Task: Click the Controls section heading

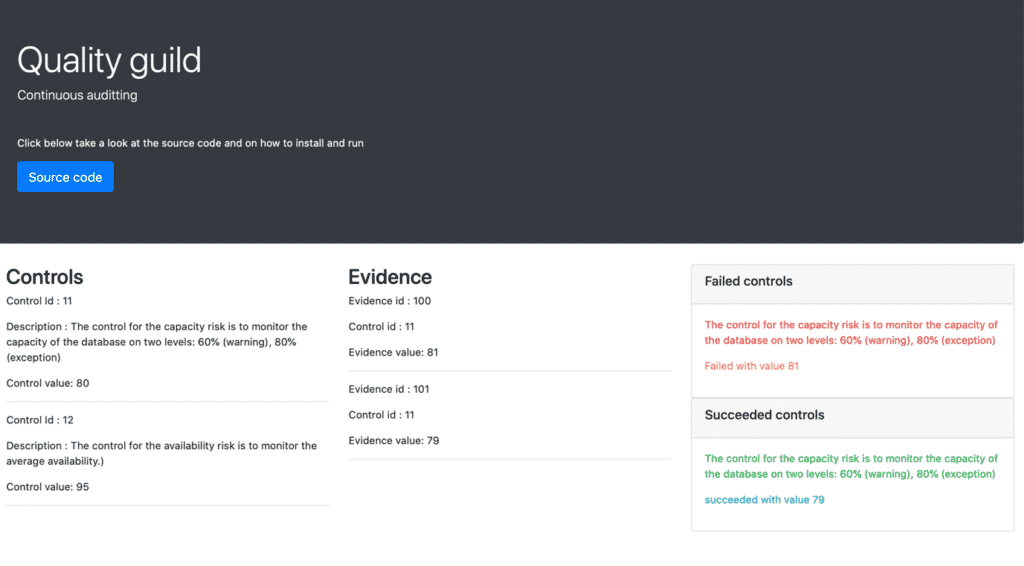Action: 45,277
